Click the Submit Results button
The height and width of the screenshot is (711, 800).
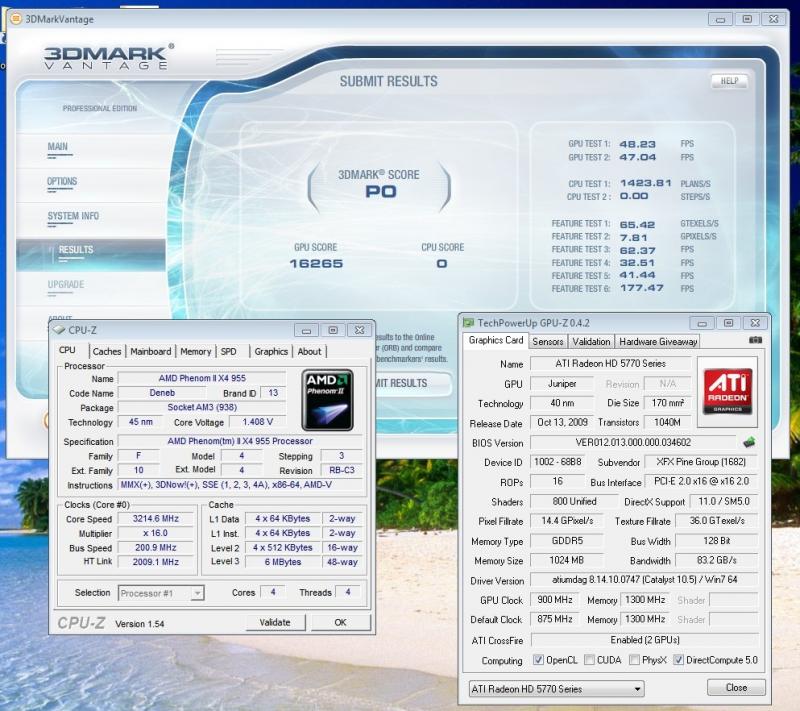[x=412, y=383]
